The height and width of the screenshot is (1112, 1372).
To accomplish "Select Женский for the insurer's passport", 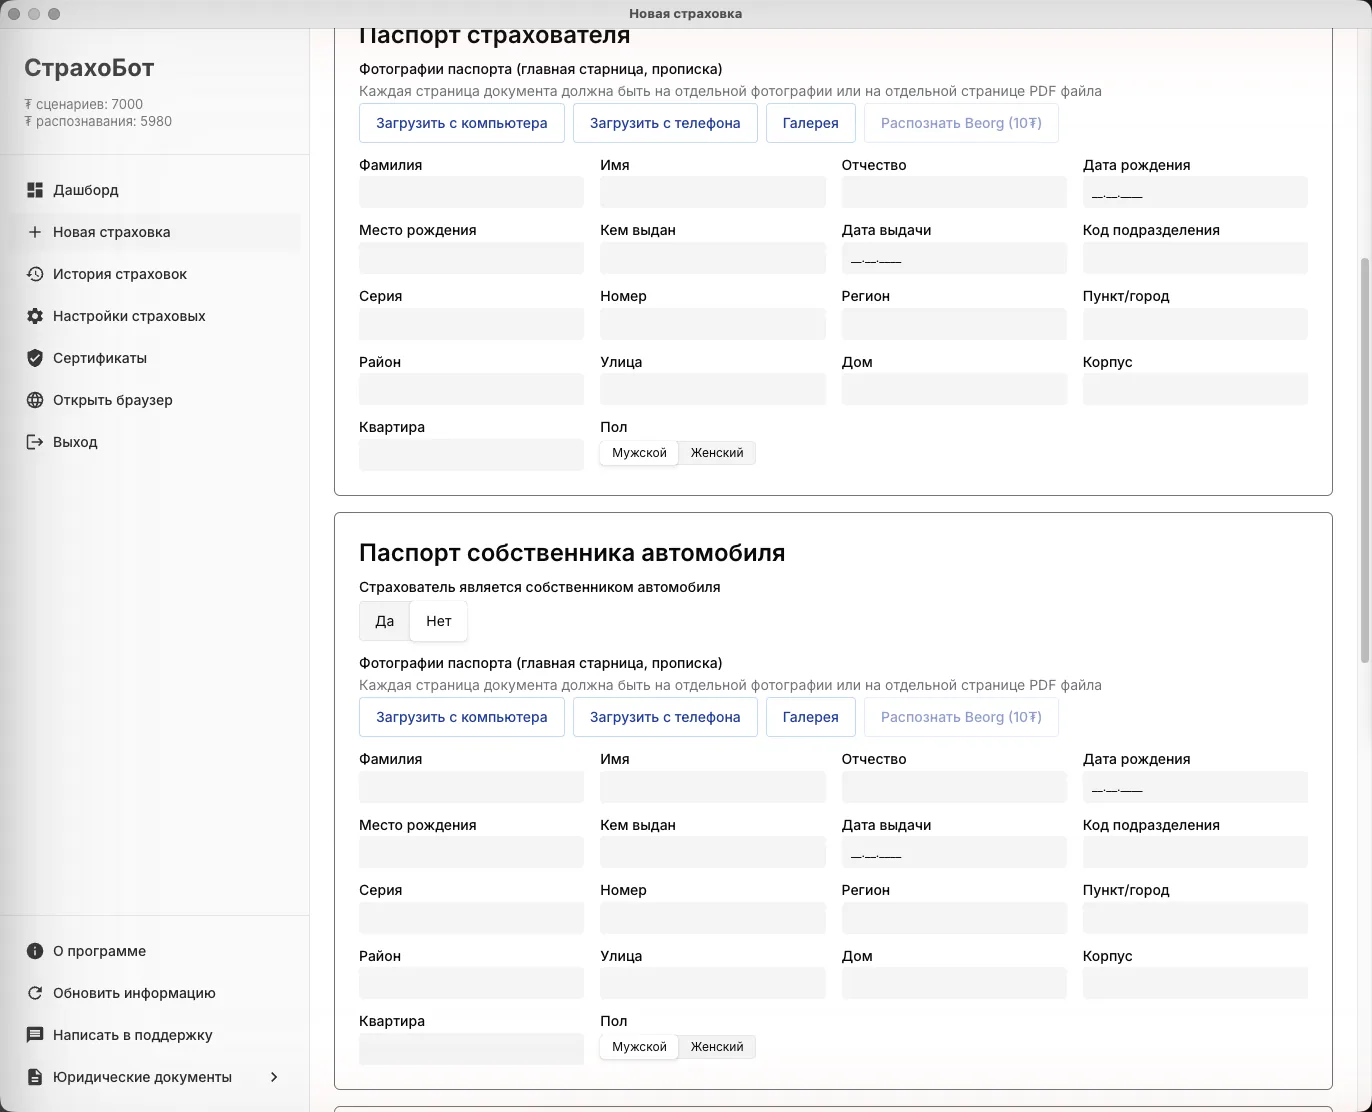I will (717, 453).
